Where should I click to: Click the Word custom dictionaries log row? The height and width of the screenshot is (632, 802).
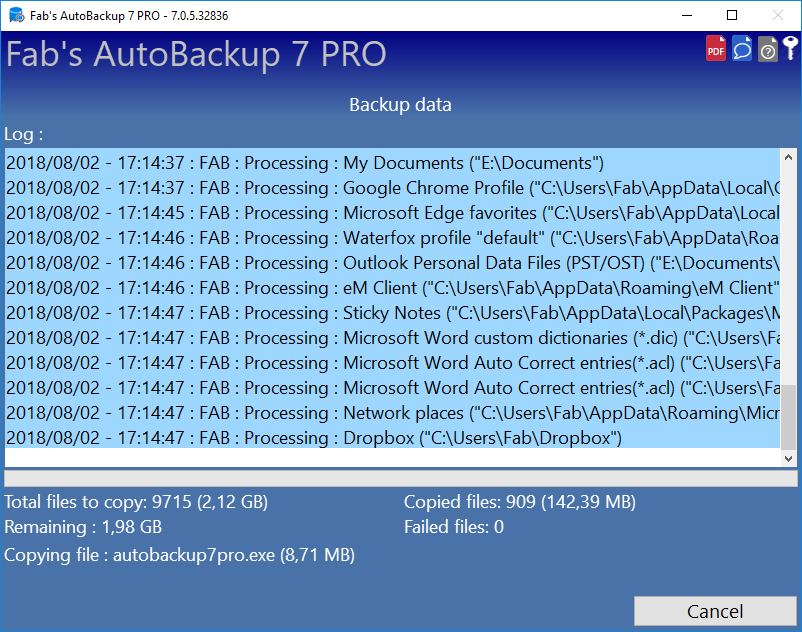(392, 338)
